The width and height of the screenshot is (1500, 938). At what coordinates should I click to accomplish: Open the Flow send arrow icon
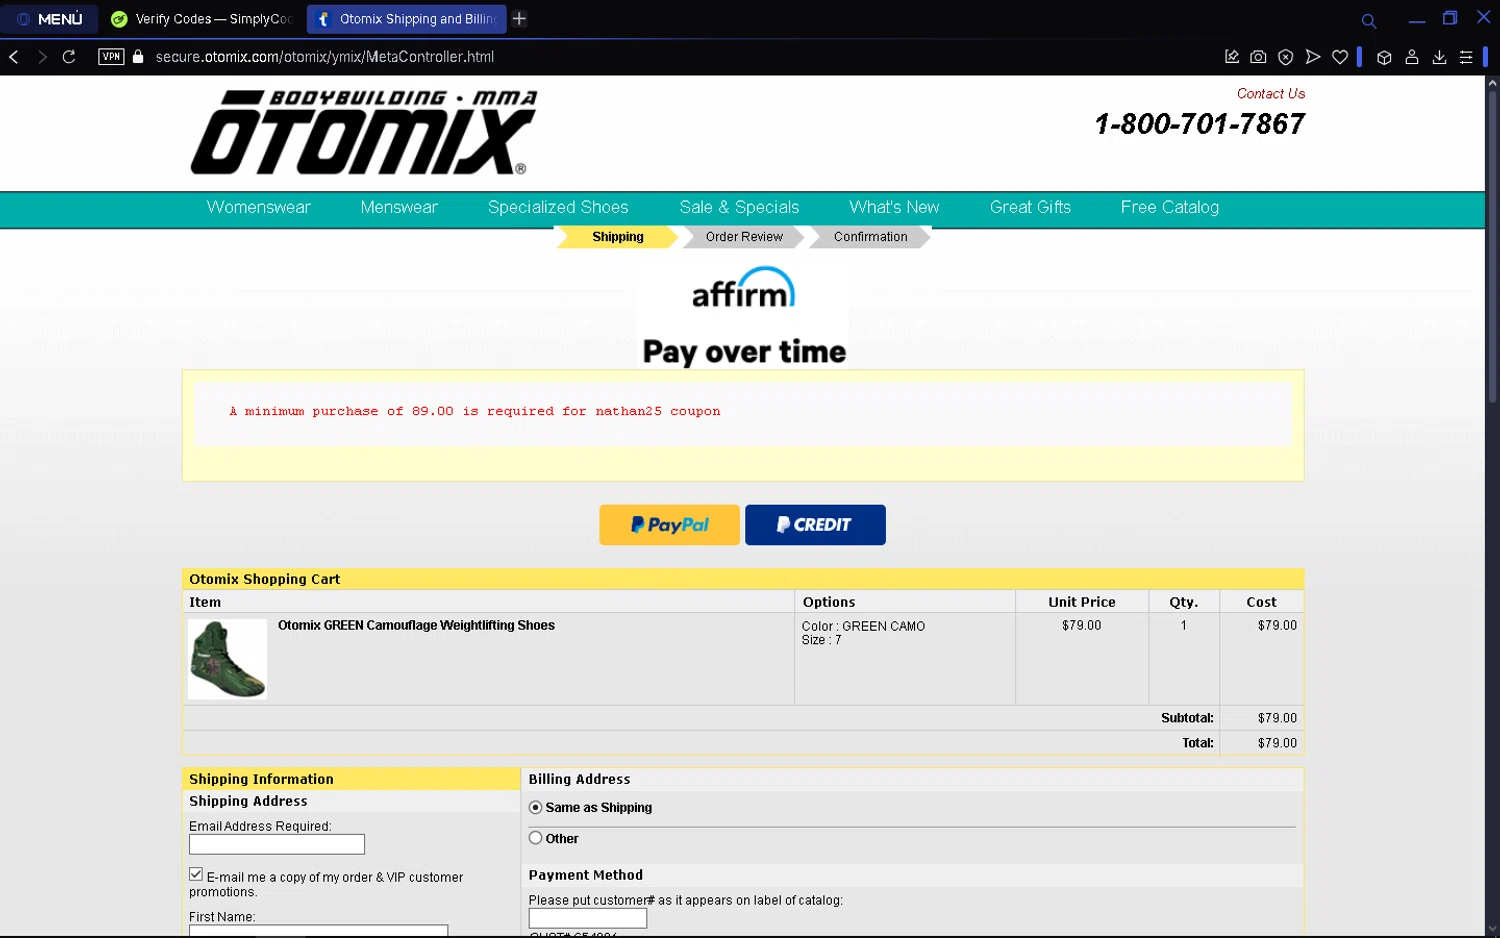(1313, 57)
